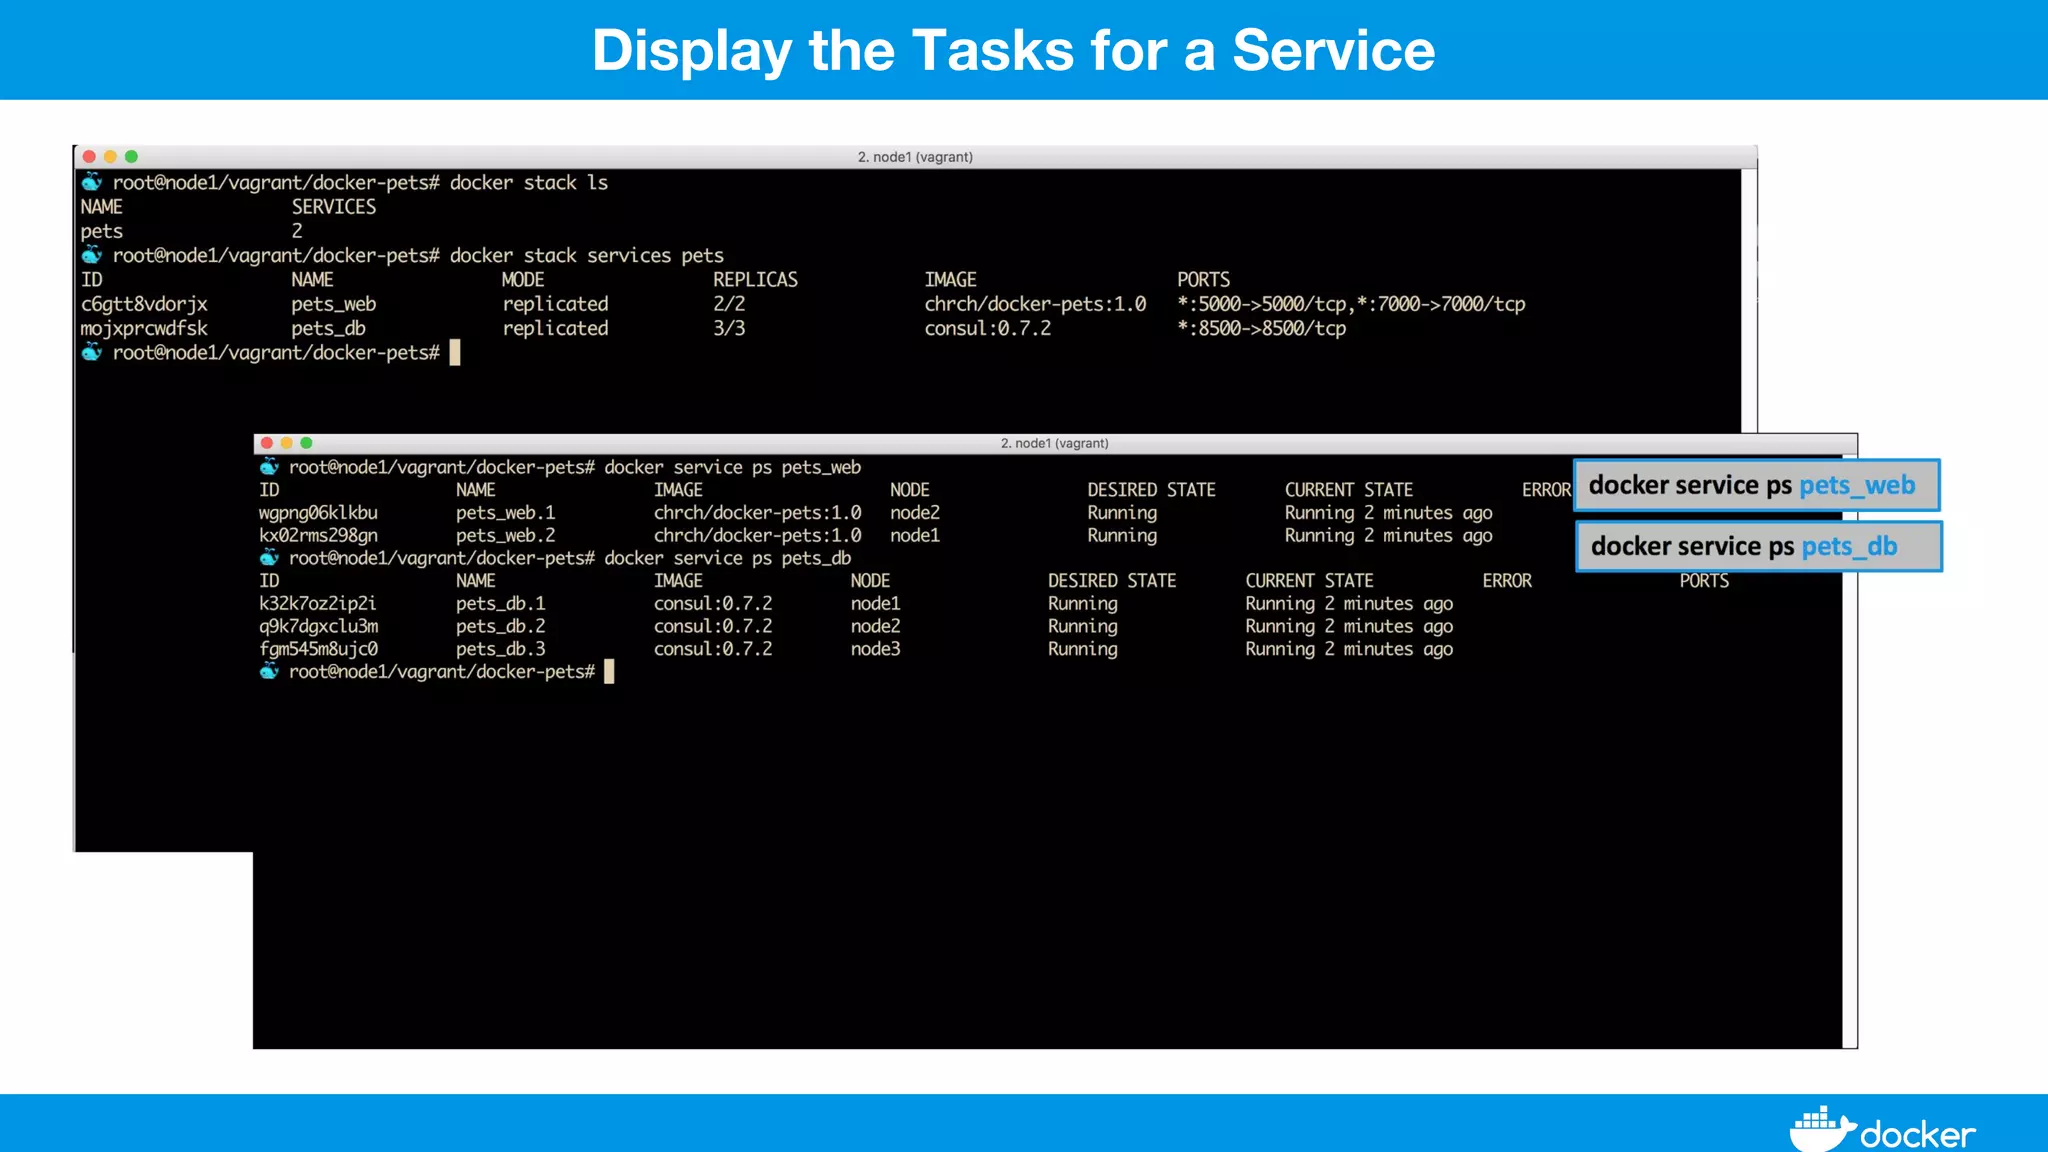Click the 'docker service ps pets_db' callout box
The image size is (2048, 1152).
coord(1758,546)
